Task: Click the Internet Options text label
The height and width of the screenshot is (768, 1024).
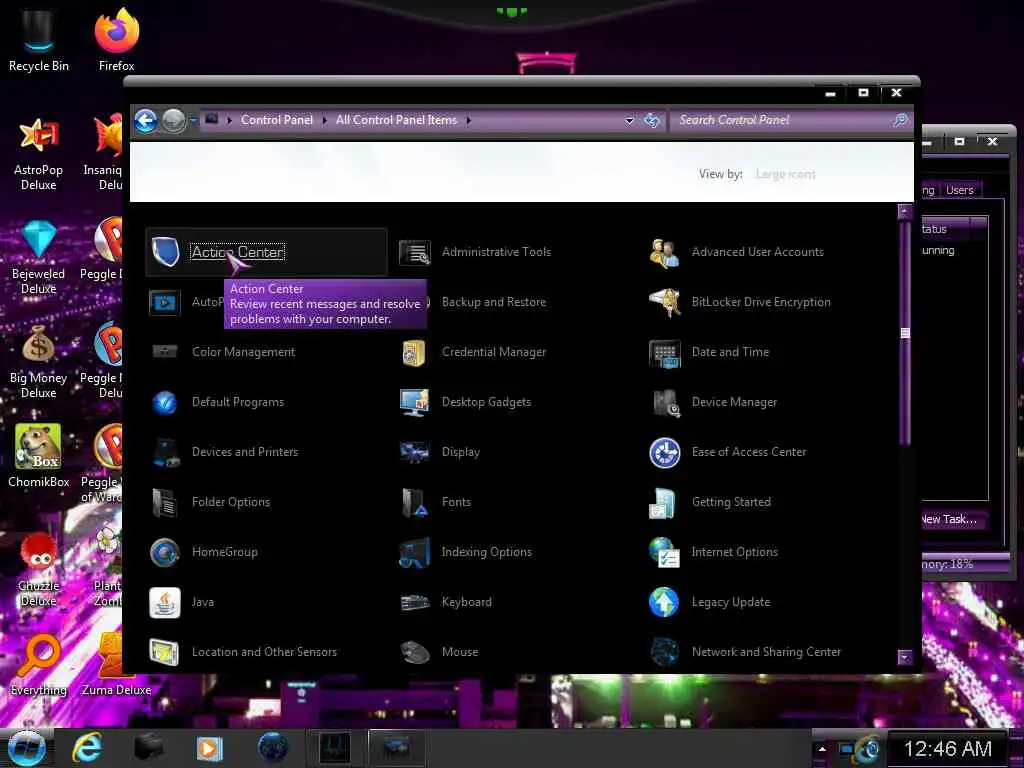Action: tap(735, 552)
